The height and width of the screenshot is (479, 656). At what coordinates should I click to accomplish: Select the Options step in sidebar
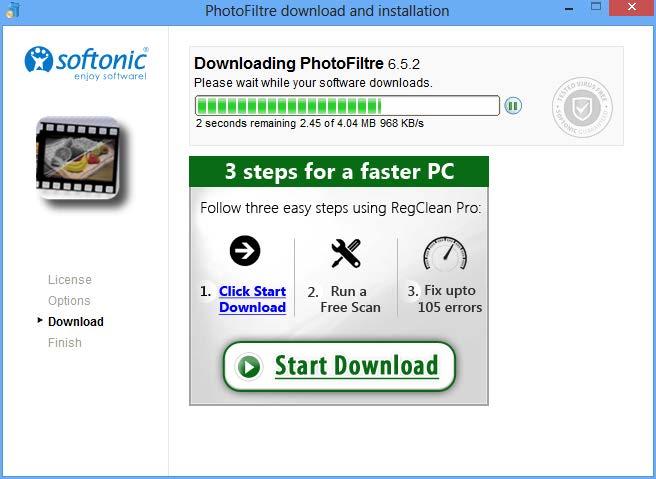click(x=69, y=300)
